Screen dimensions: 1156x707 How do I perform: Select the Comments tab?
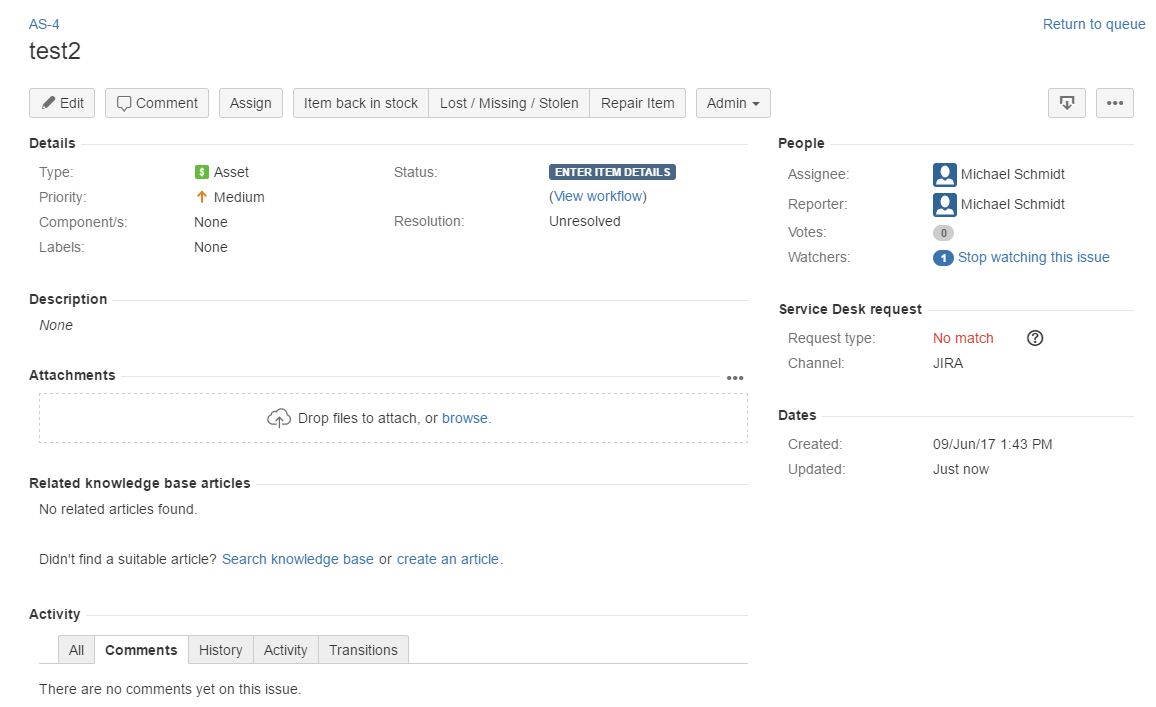pos(141,650)
